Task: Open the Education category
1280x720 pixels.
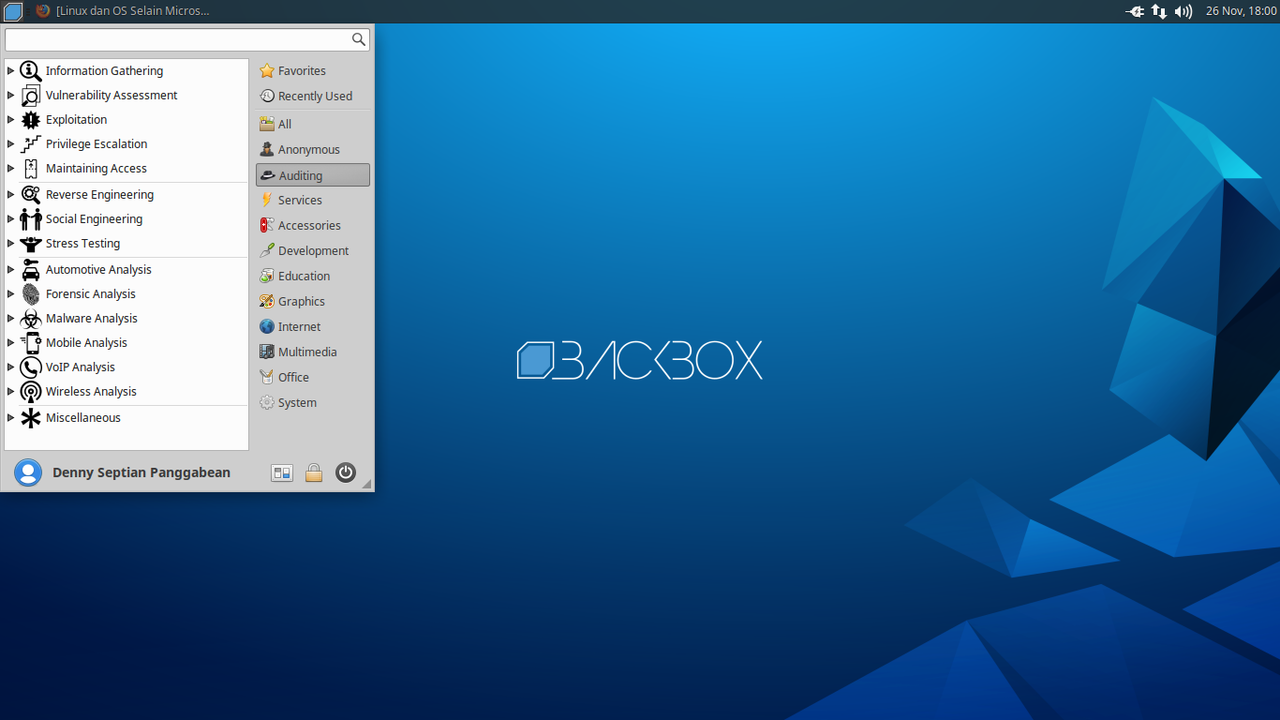Action: coord(313,276)
